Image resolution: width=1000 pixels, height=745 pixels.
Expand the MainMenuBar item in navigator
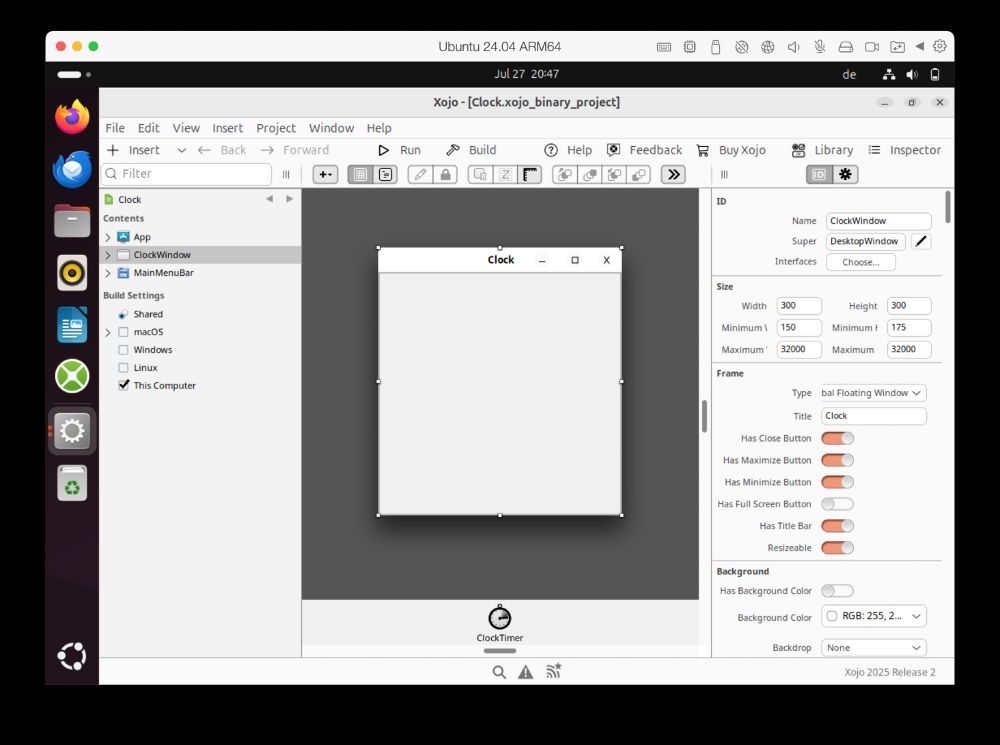coord(108,273)
